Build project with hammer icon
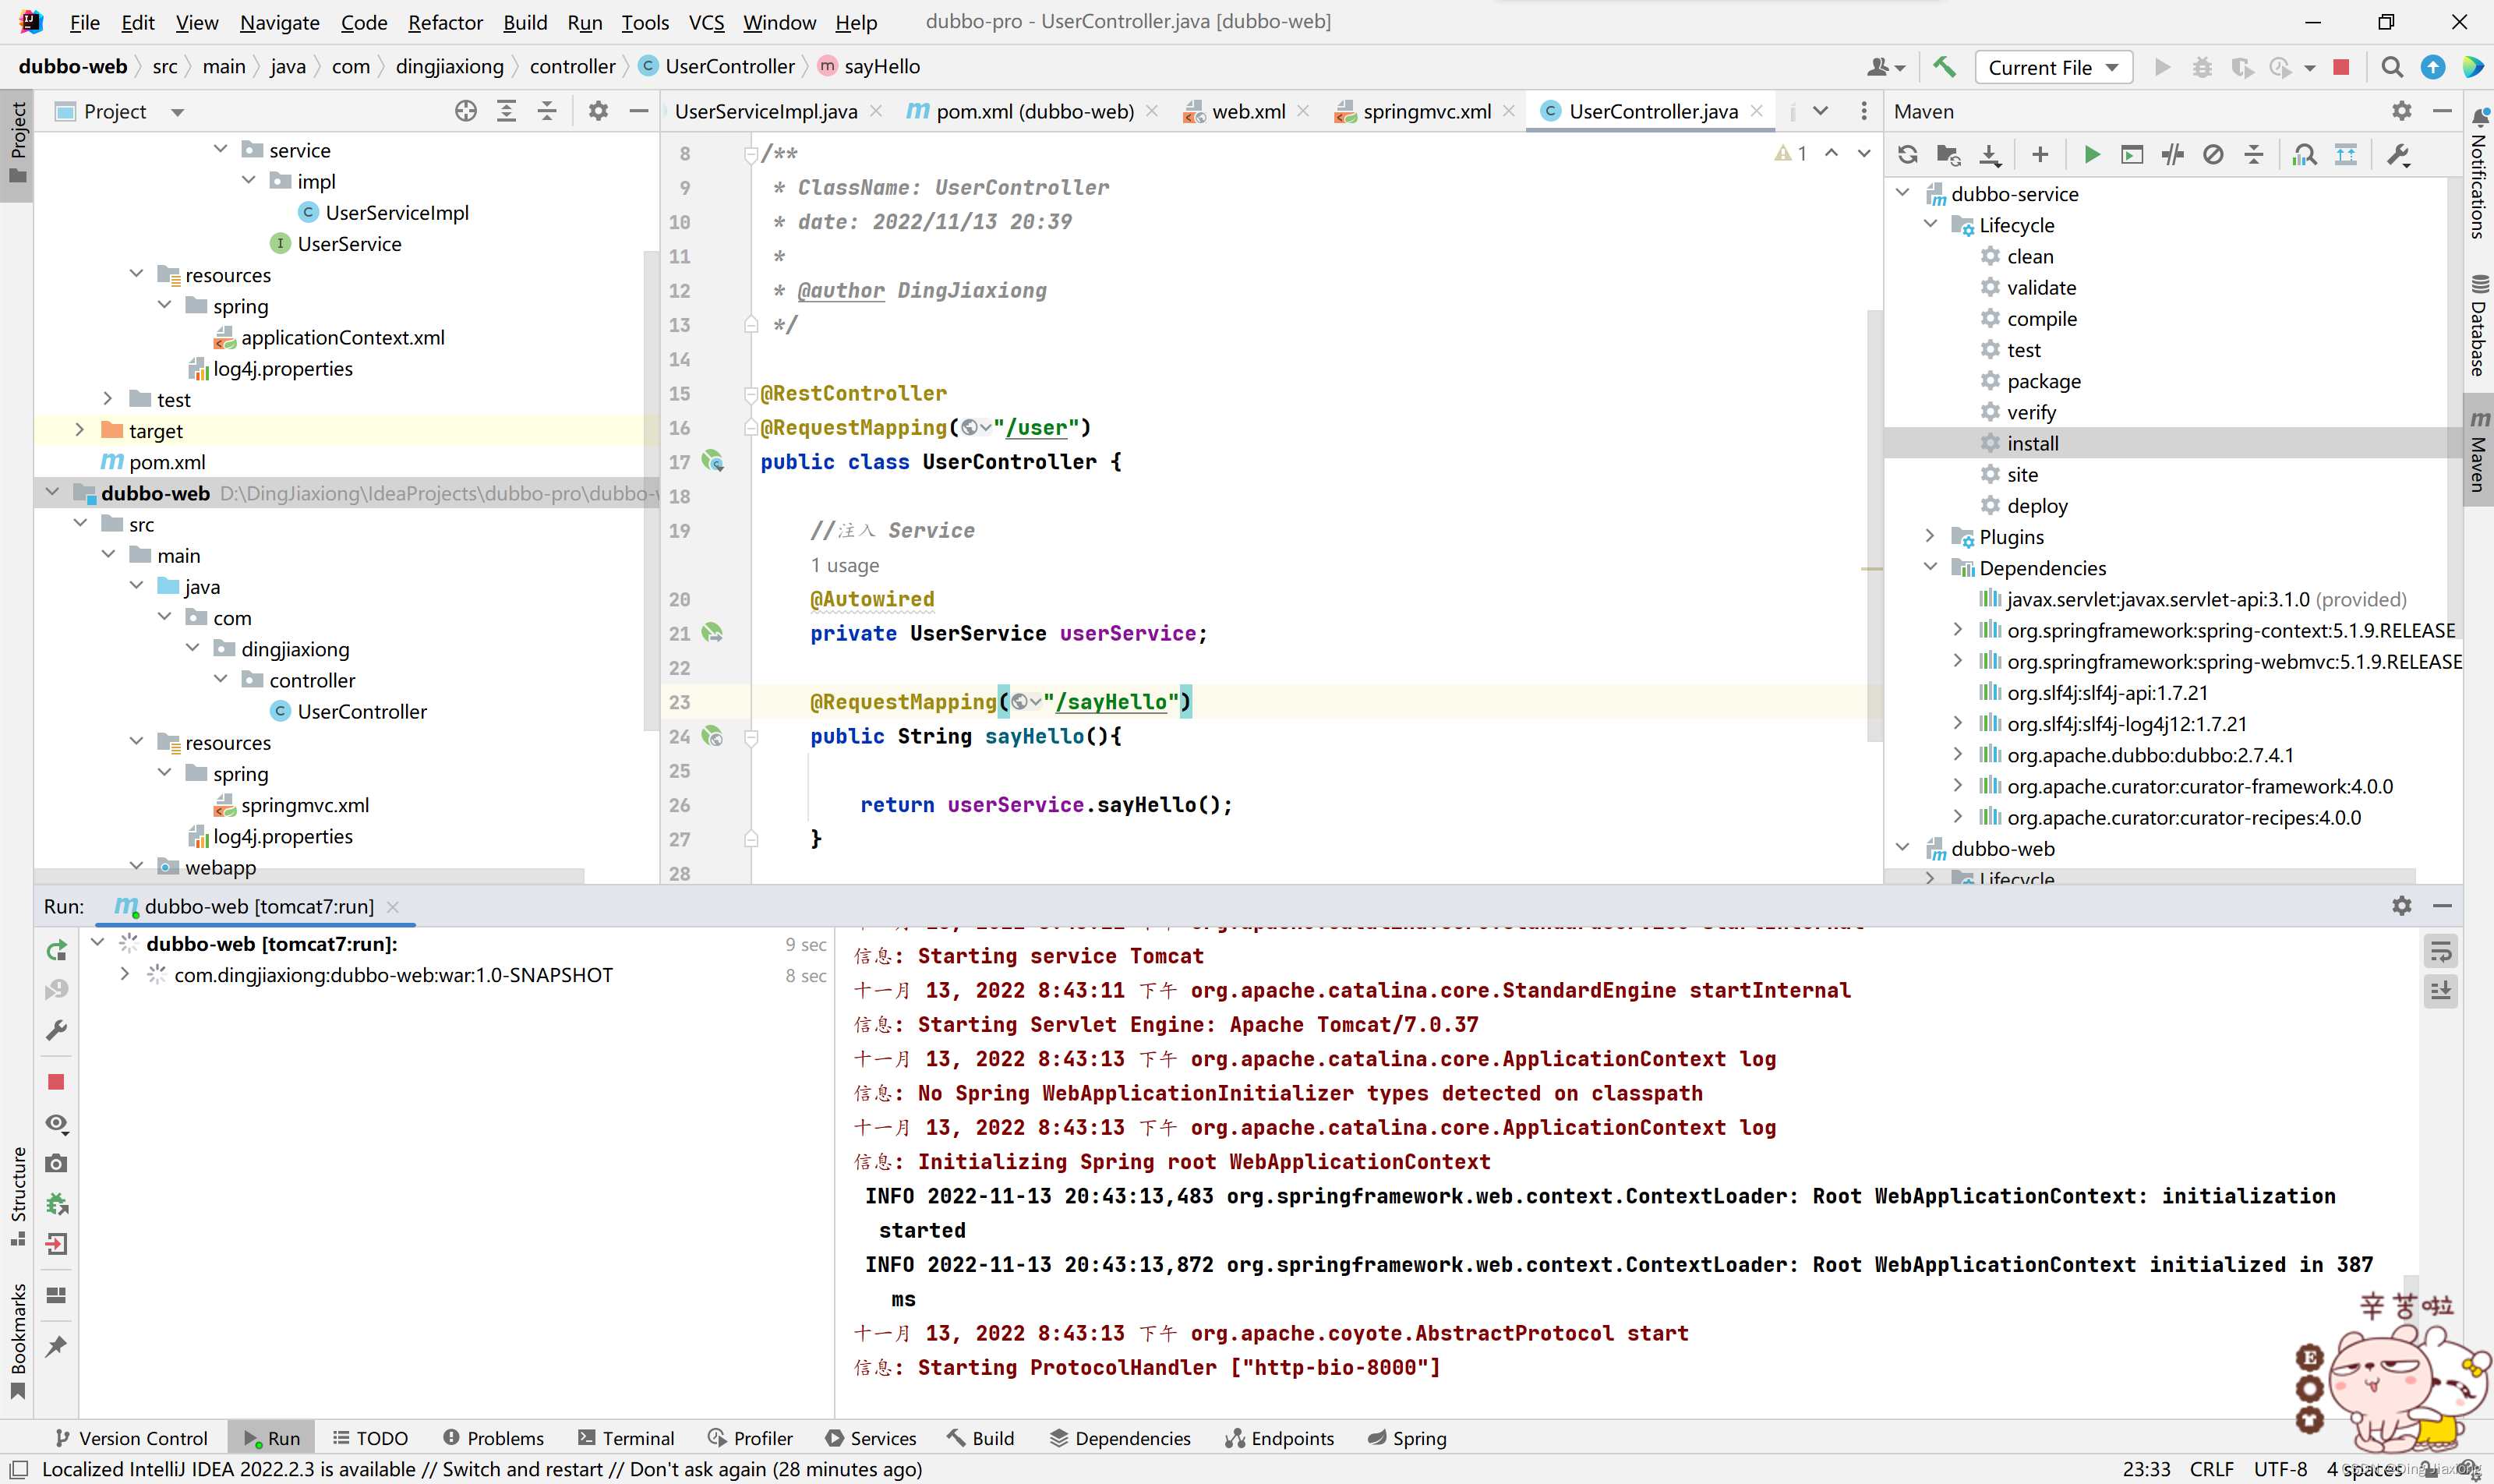Viewport: 2494px width, 1484px height. (x=1944, y=67)
